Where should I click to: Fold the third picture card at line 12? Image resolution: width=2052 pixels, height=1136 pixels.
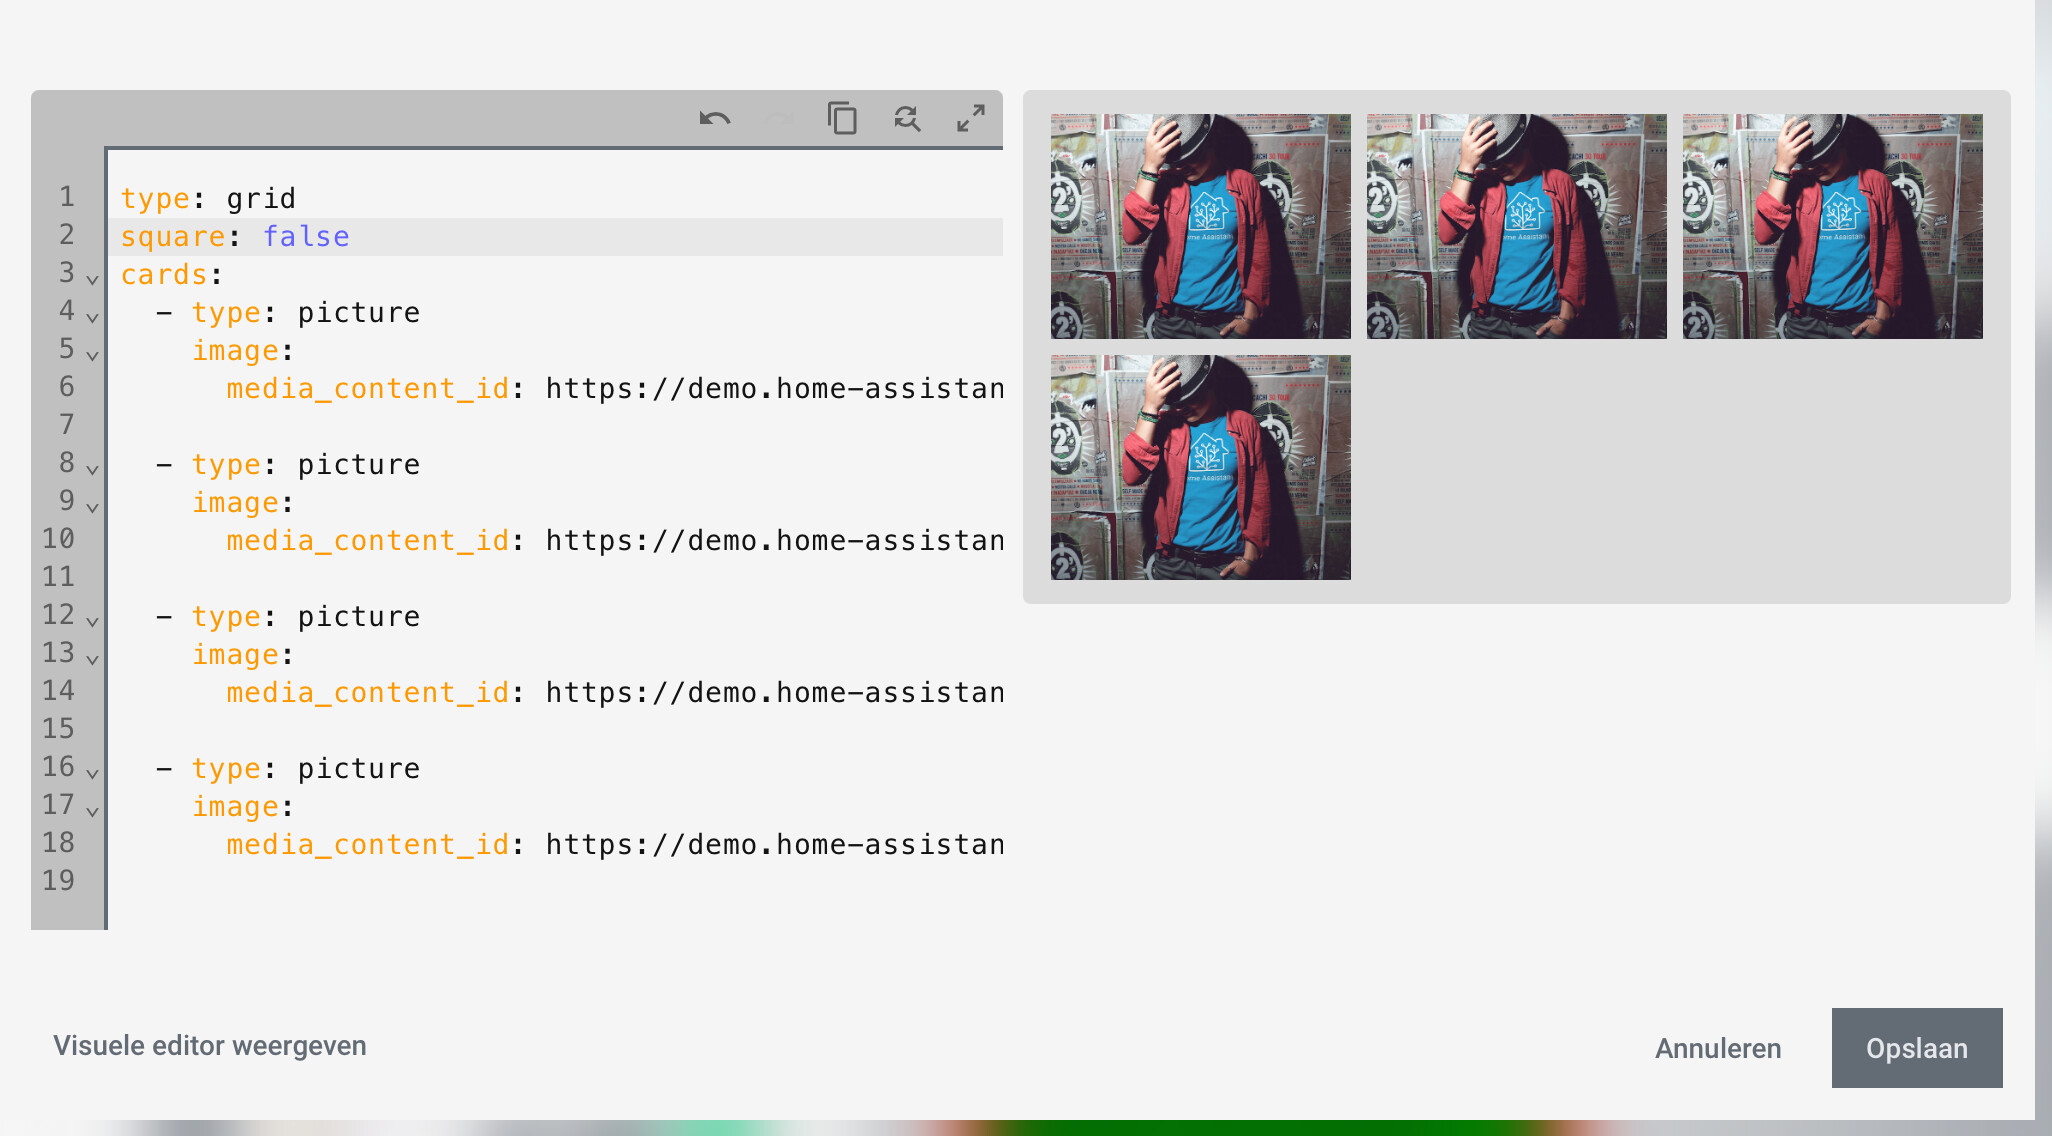click(92, 621)
